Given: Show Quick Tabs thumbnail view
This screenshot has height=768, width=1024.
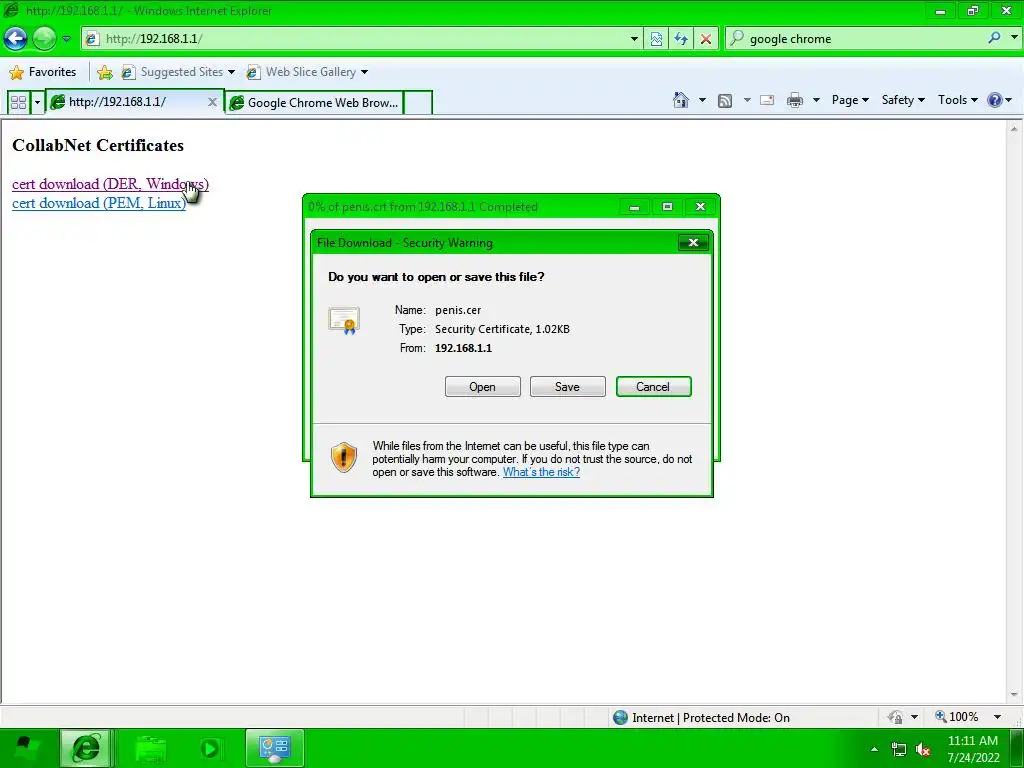Looking at the screenshot, I should tap(18, 103).
